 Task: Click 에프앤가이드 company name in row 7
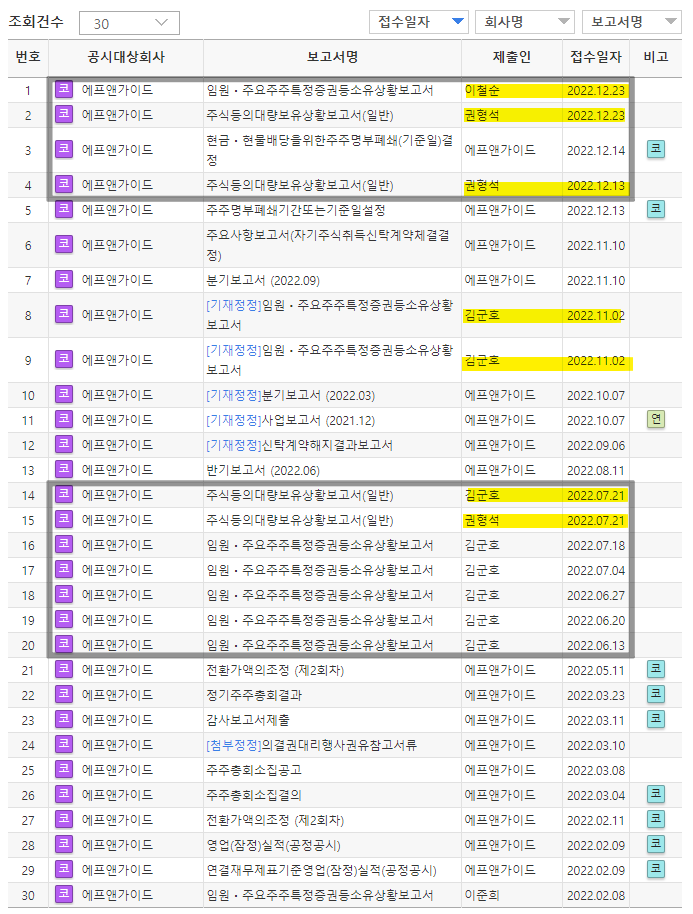tap(117, 280)
